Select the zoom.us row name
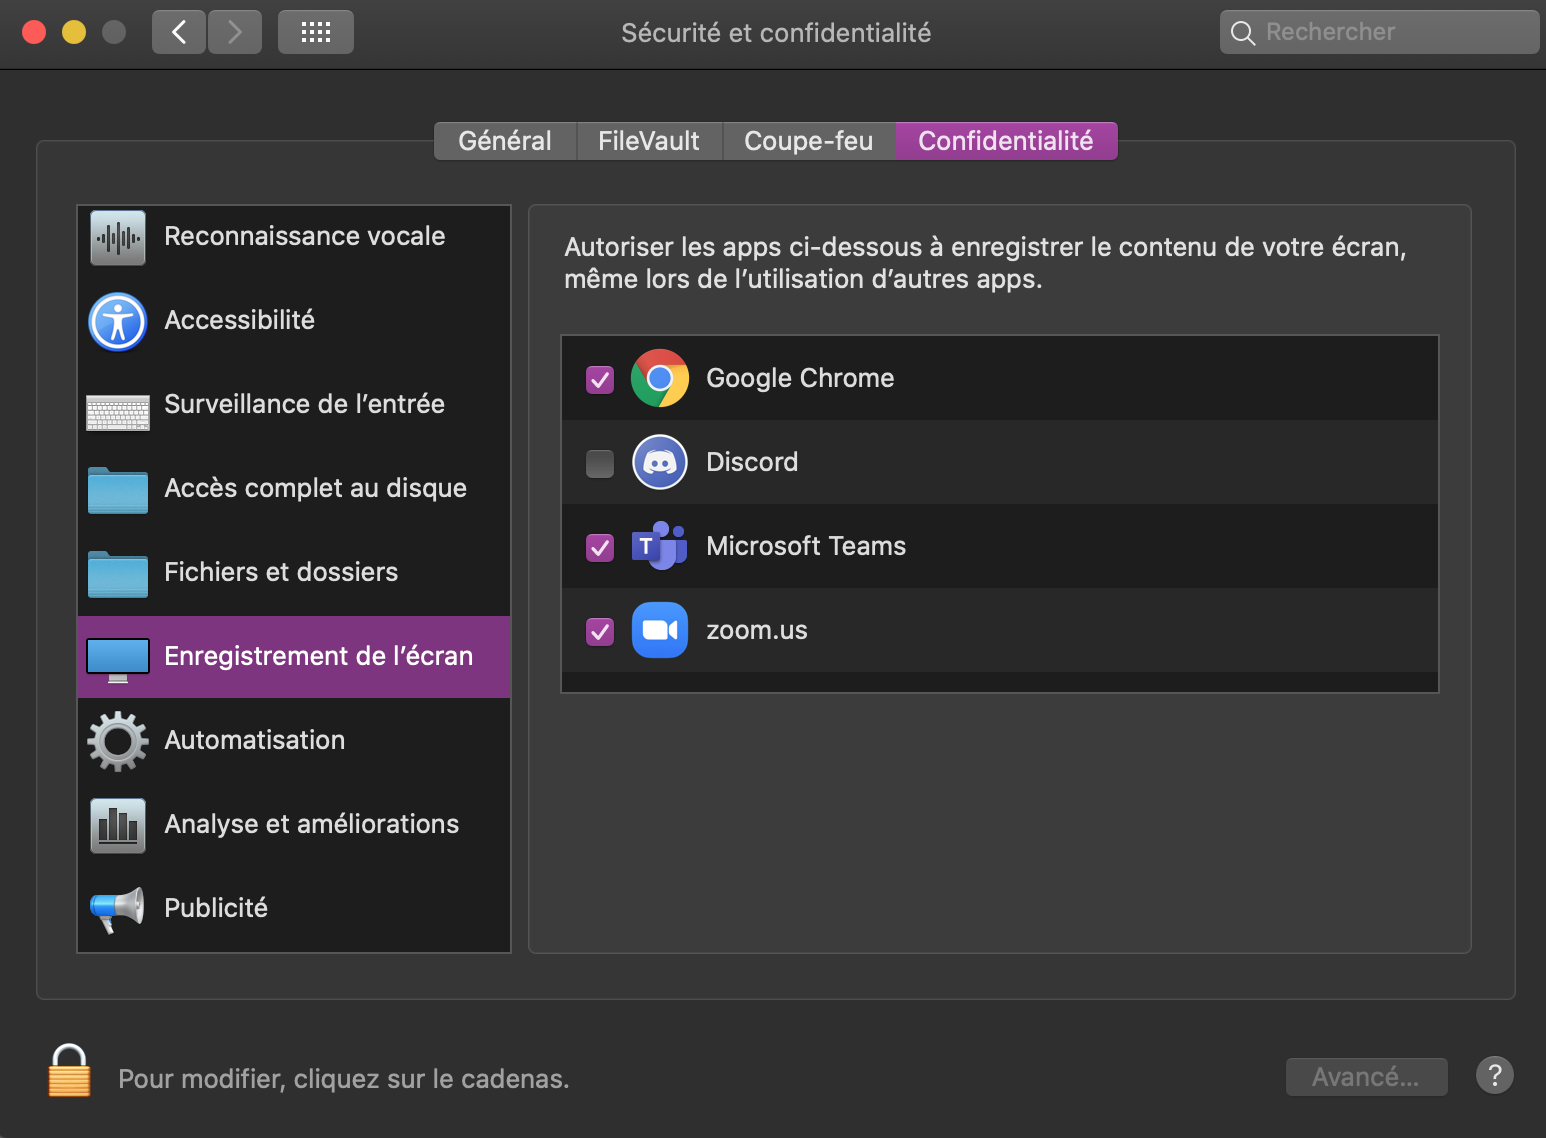Image resolution: width=1546 pixels, height=1138 pixels. (757, 631)
